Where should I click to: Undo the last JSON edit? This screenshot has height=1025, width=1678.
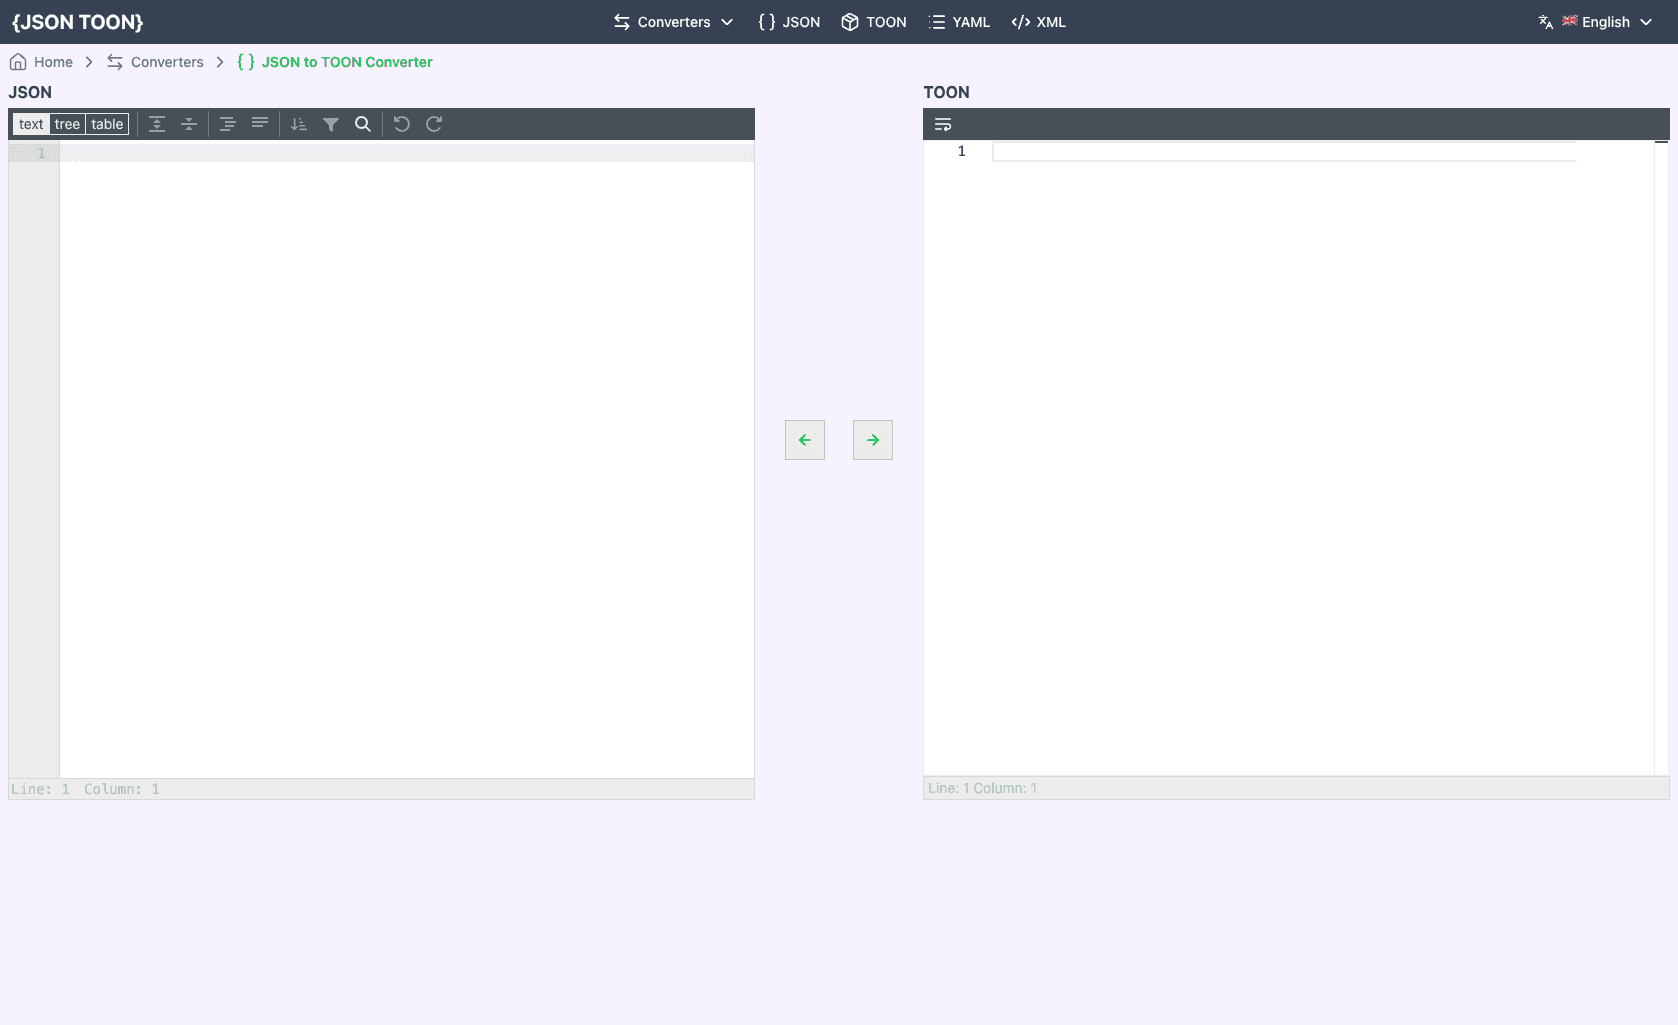(402, 124)
